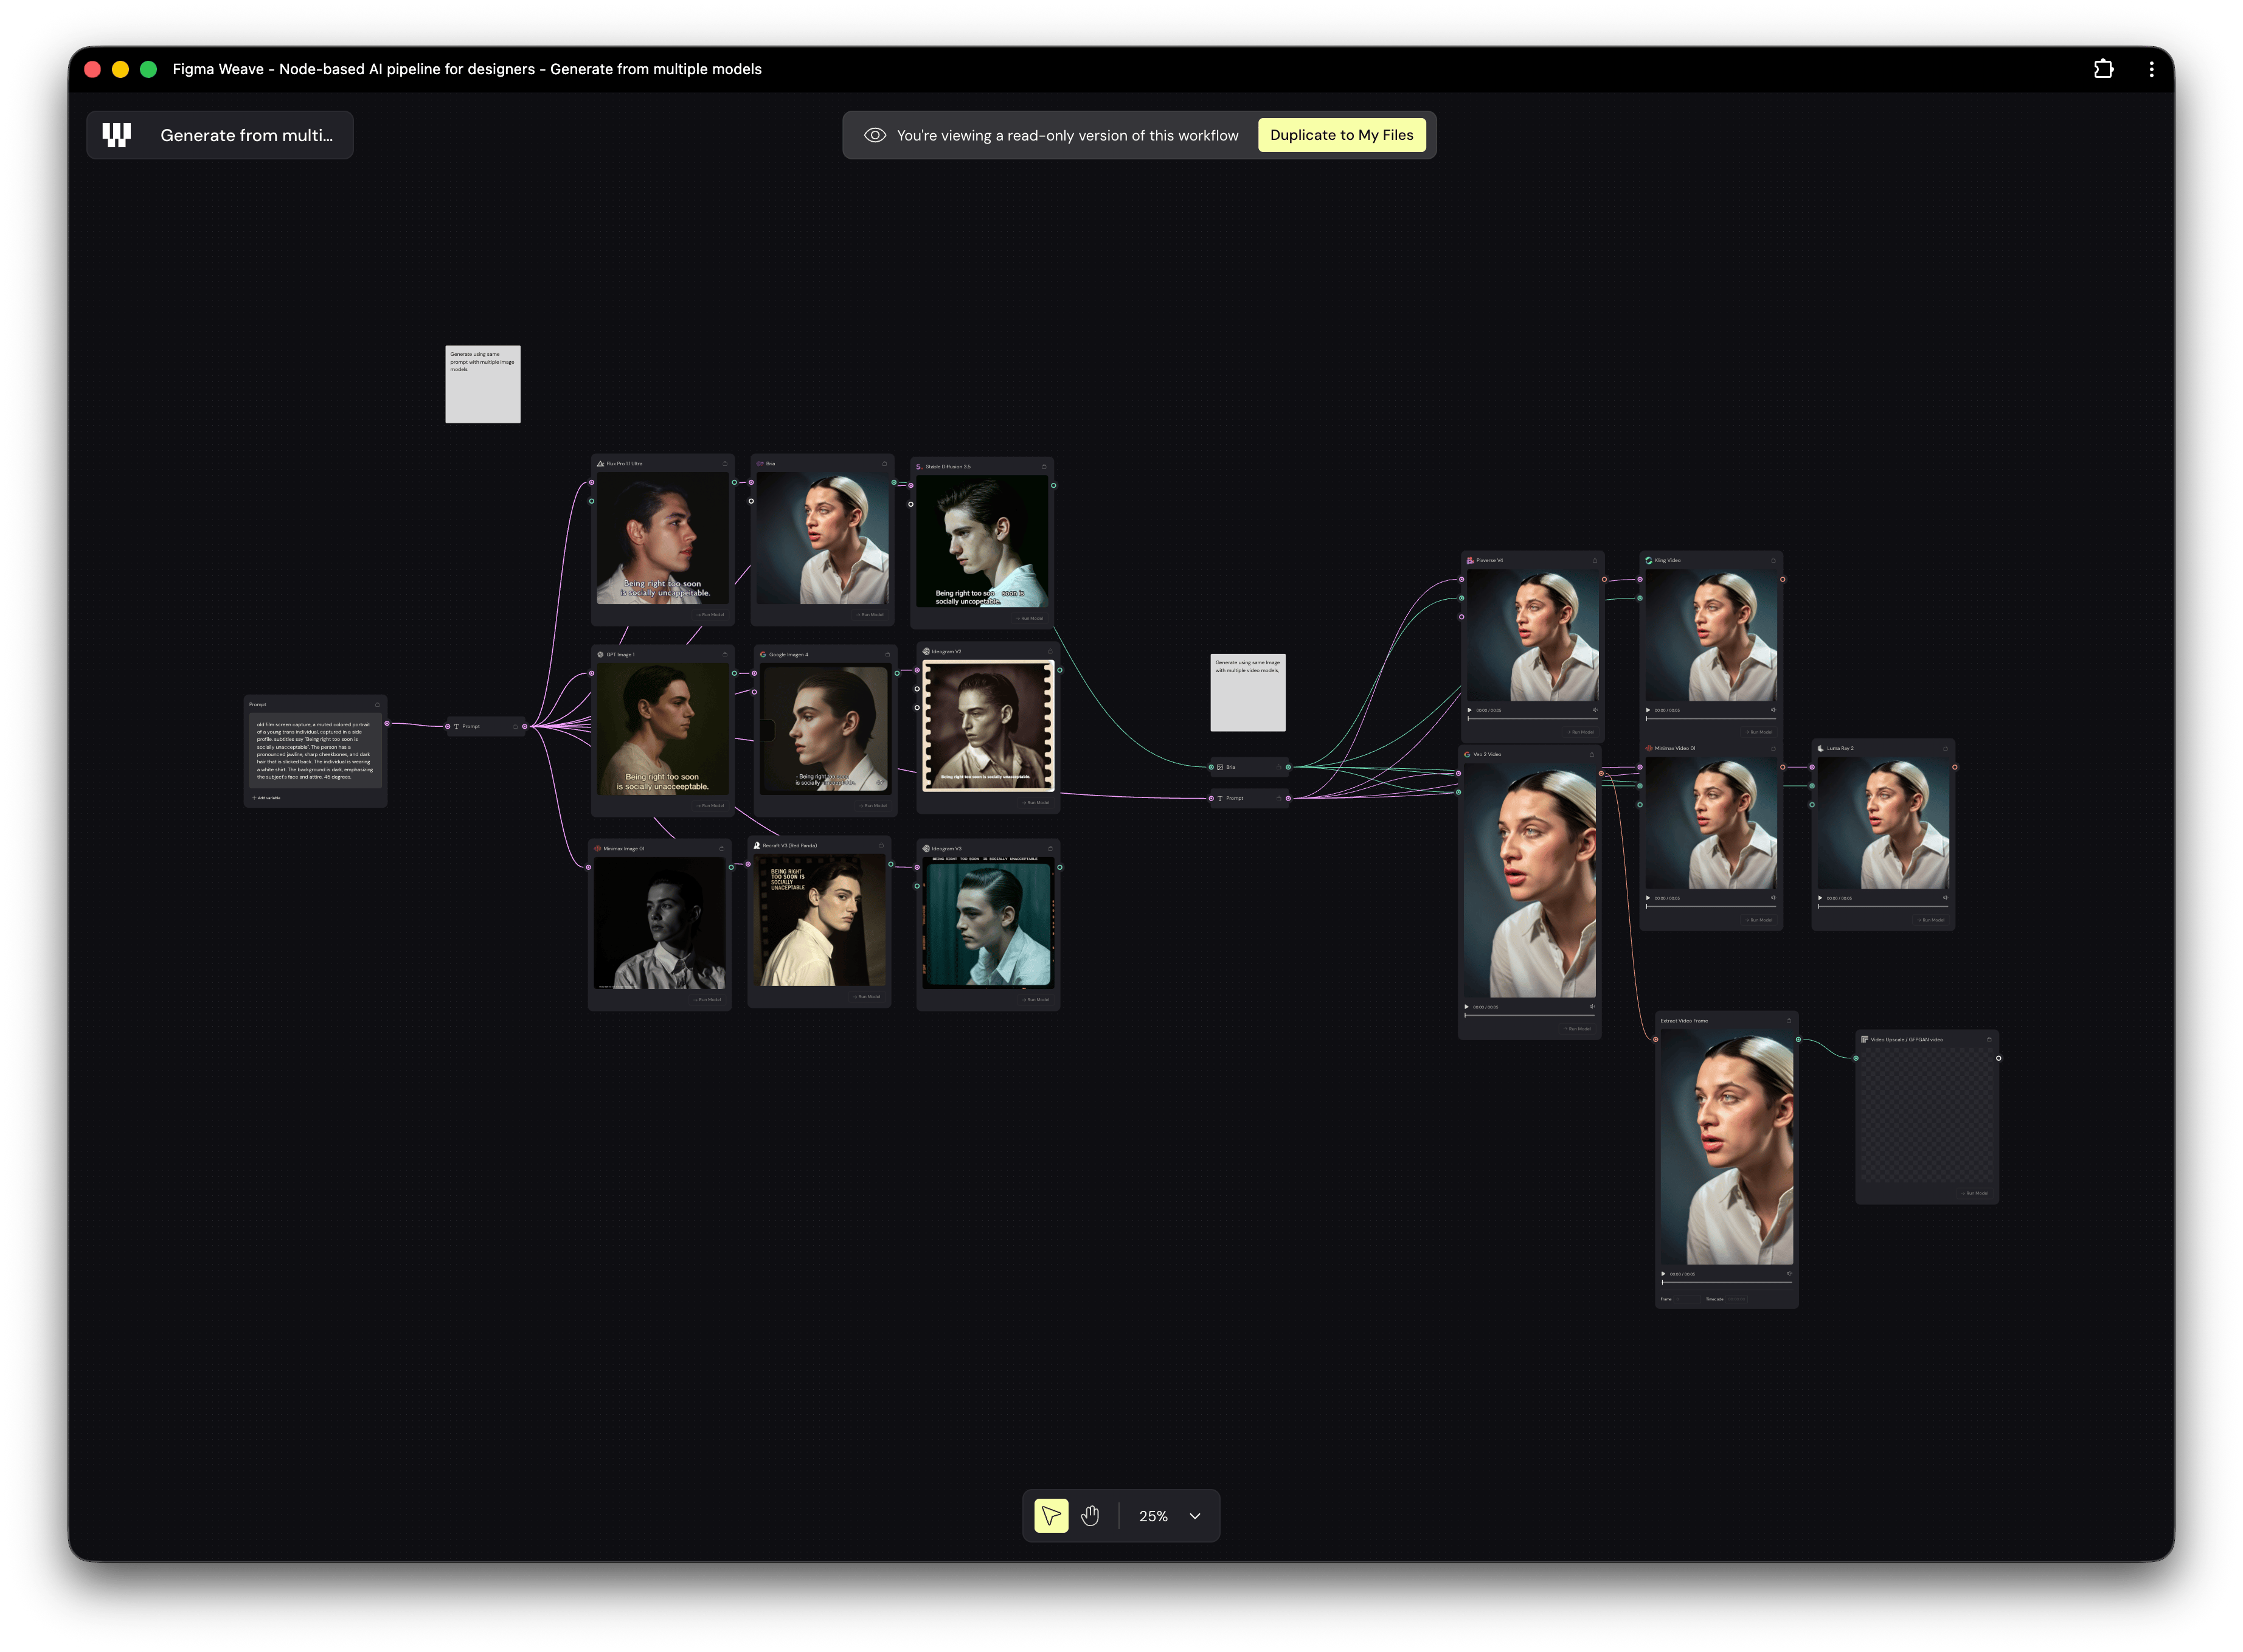
Task: Click the 'Generate from multi...' workflow title
Action: pyautogui.click(x=247, y=134)
